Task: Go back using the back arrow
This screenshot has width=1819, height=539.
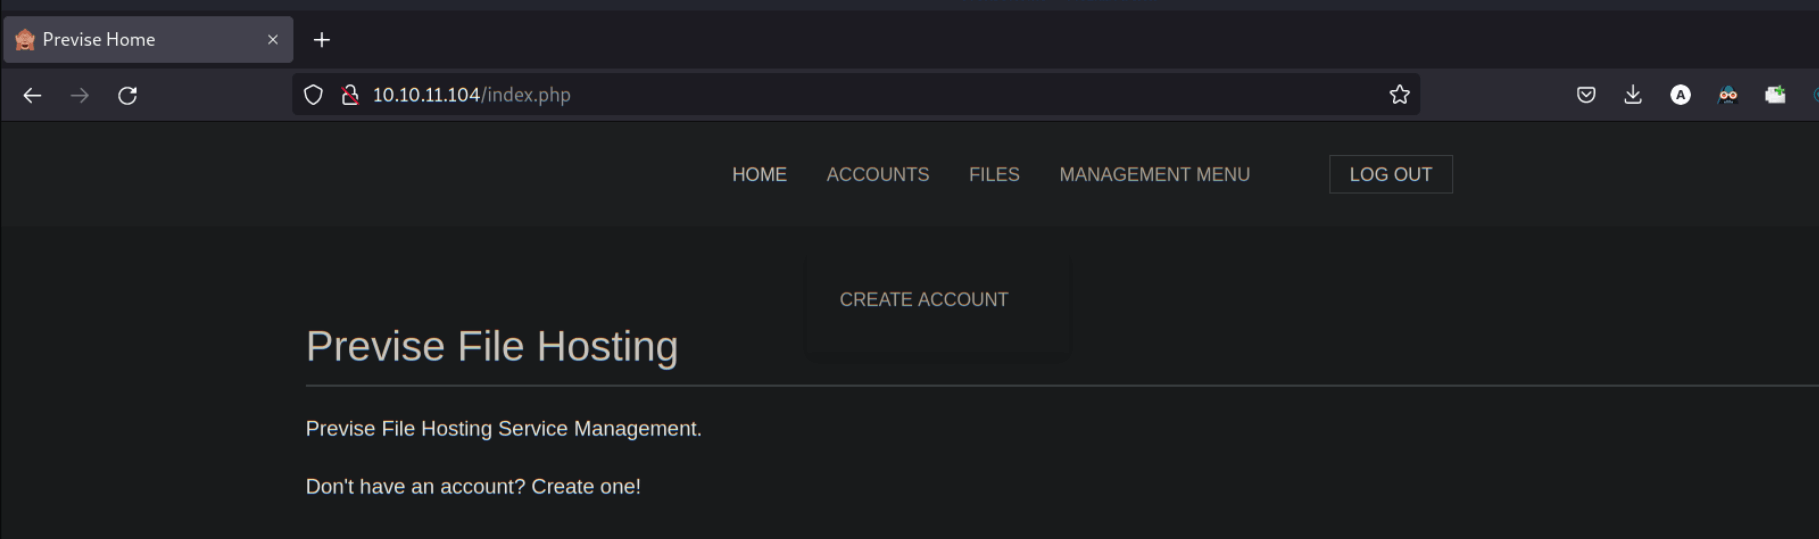Action: tap(32, 95)
